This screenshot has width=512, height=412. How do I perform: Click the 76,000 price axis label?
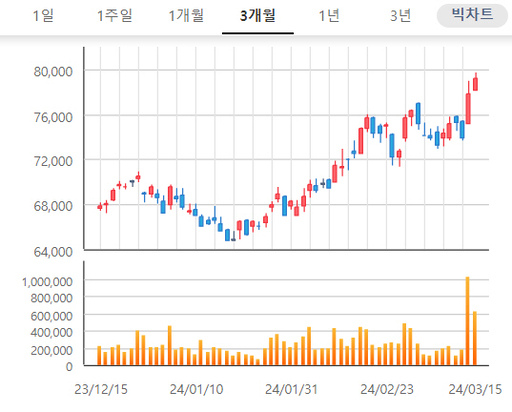click(53, 117)
